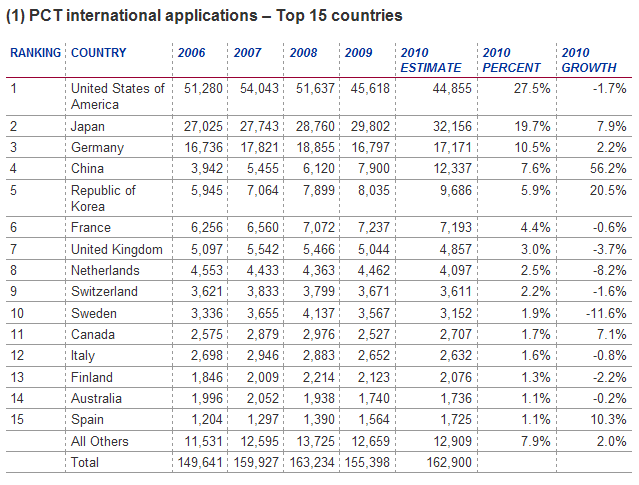The height and width of the screenshot is (485, 639).
Task: Click the Australia country cell
Action: pos(96,399)
